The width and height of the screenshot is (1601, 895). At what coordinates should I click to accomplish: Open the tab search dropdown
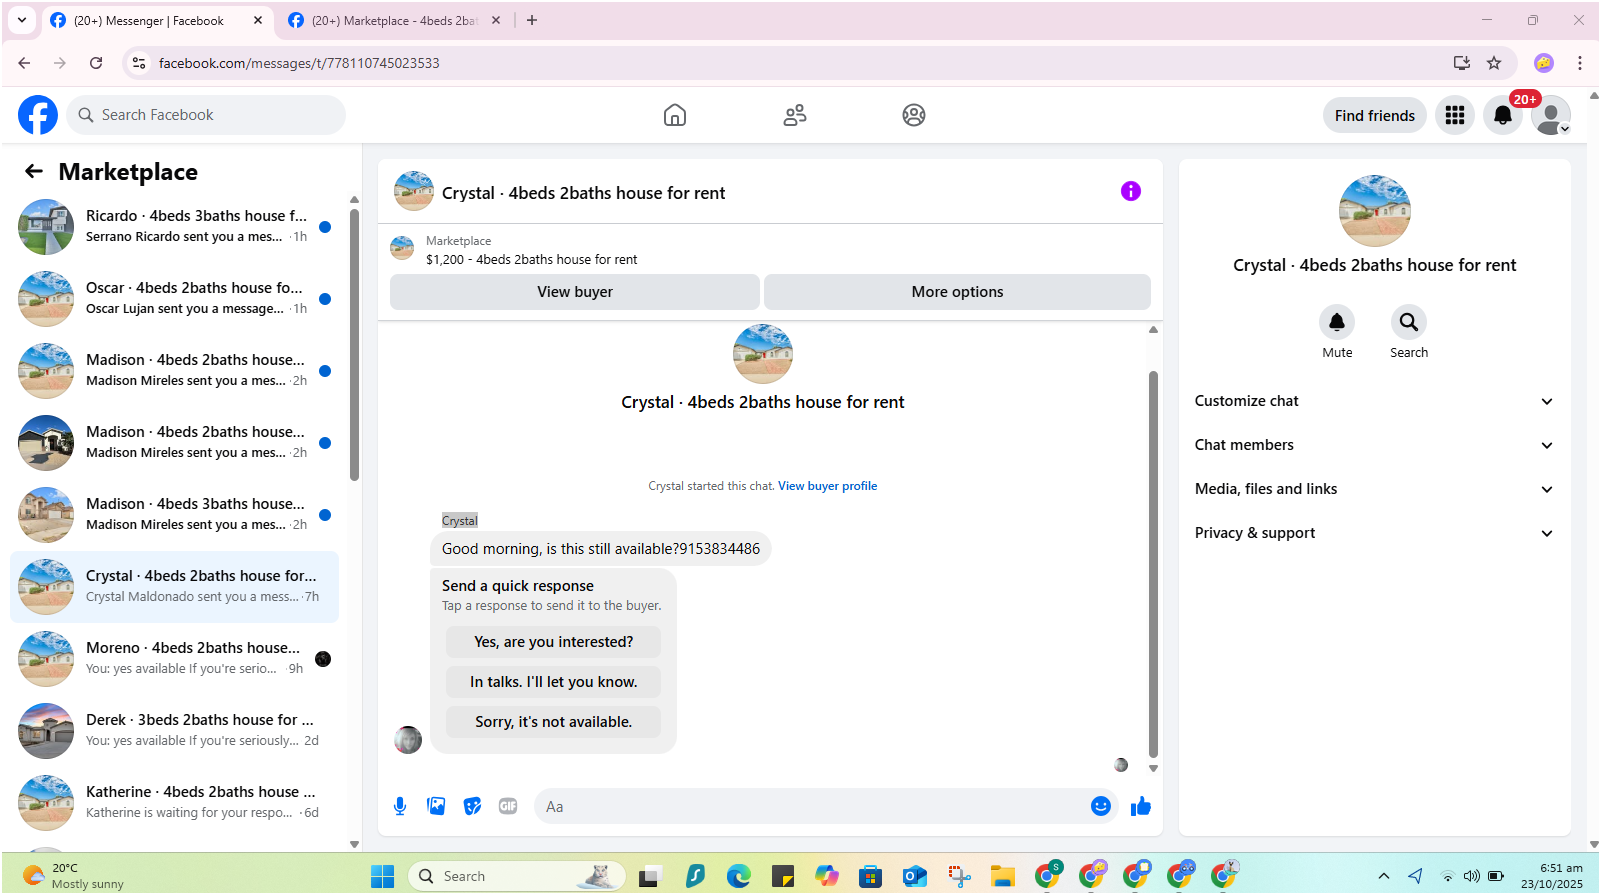(22, 20)
